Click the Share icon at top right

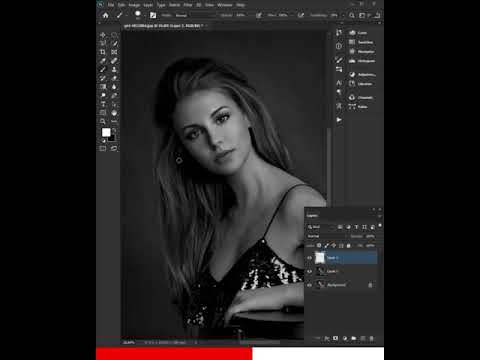click(377, 15)
